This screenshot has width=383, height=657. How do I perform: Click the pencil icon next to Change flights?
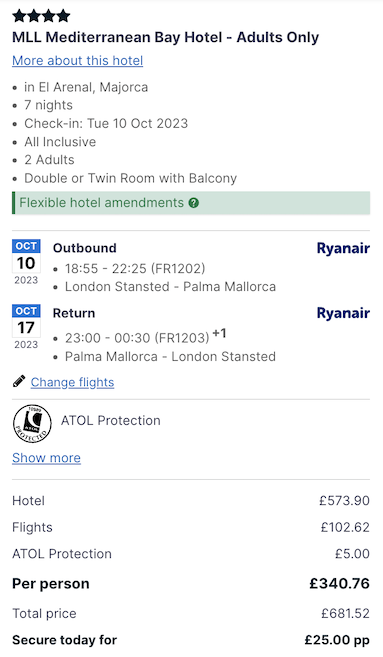coord(19,381)
